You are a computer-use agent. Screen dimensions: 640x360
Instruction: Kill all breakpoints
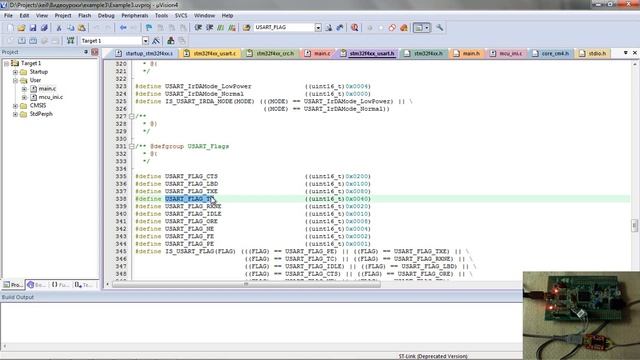click(404, 28)
